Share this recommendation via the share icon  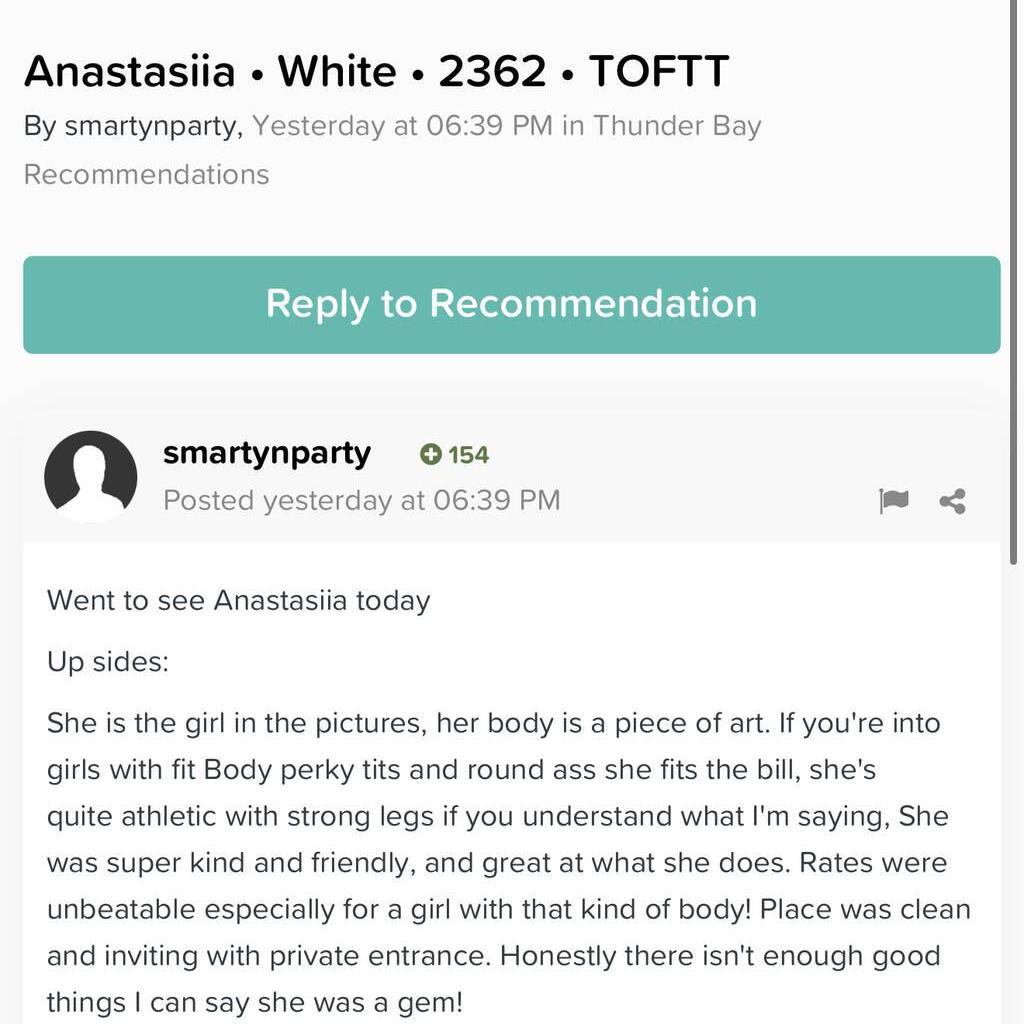951,501
